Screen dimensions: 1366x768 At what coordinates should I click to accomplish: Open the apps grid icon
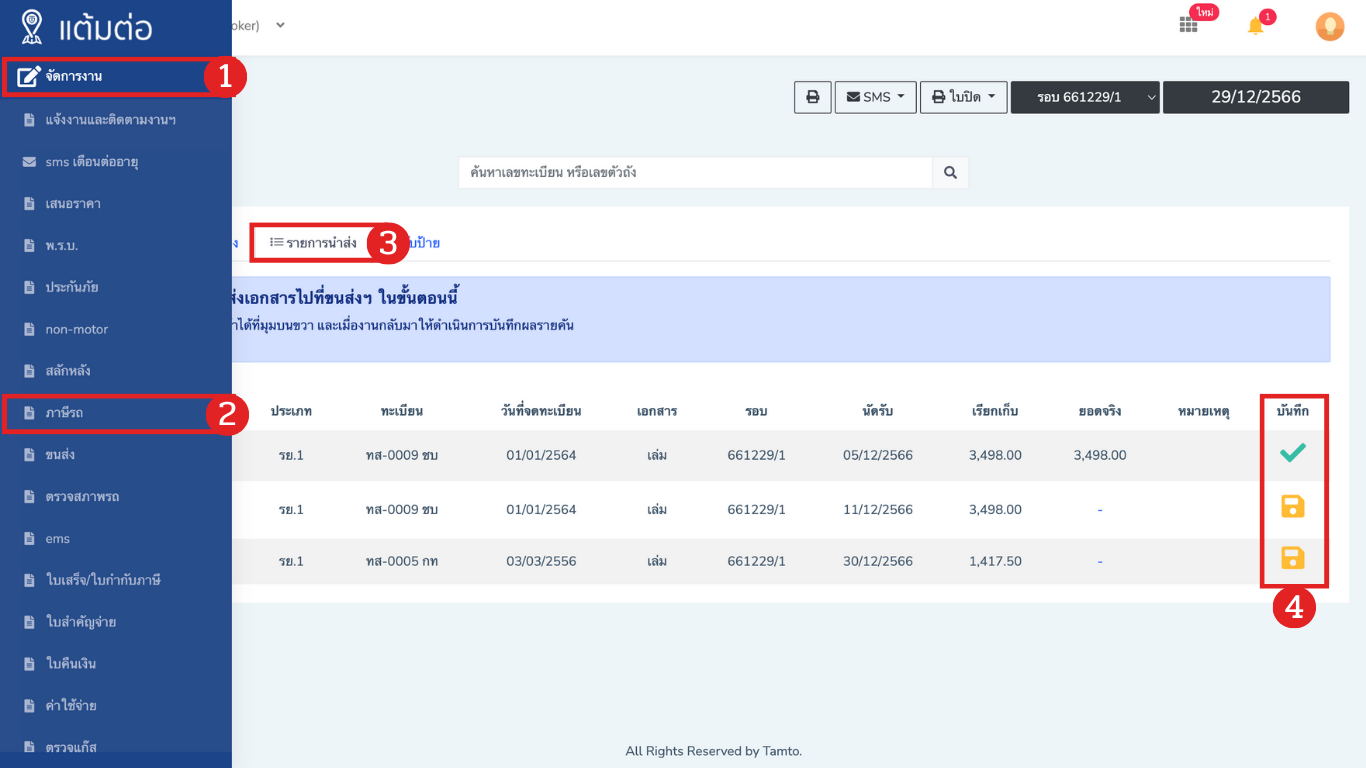click(1188, 25)
